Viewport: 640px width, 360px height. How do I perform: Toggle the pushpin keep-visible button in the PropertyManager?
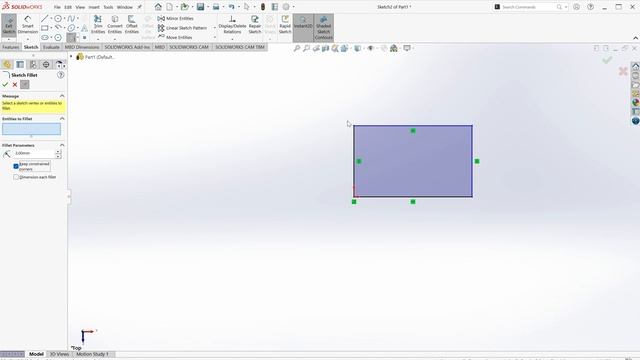[24, 84]
